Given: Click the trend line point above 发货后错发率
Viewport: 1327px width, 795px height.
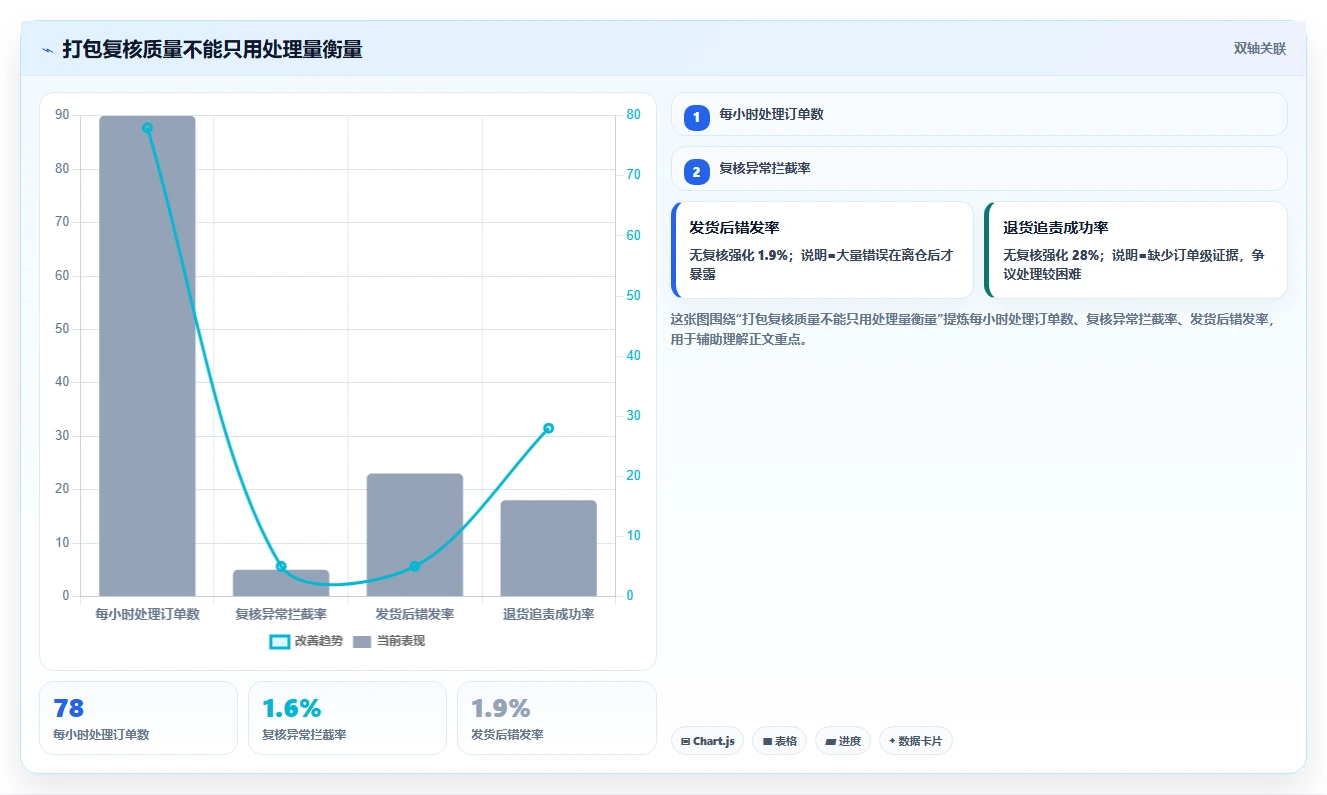Looking at the screenshot, I should (x=415, y=566).
